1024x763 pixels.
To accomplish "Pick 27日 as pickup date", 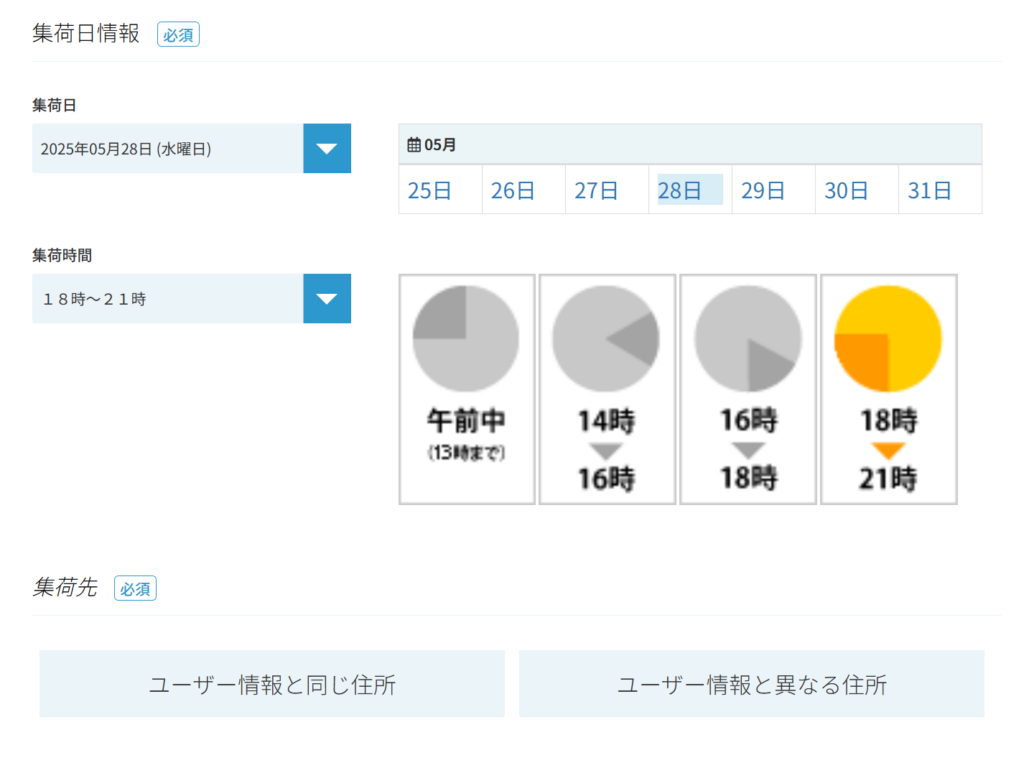I will 596,191.
